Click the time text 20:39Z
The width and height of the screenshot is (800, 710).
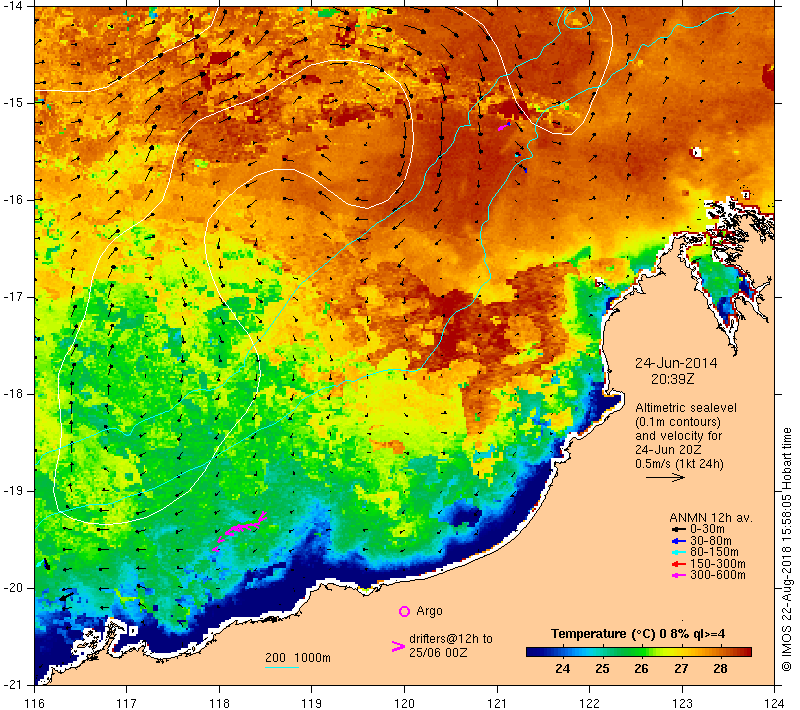672,379
